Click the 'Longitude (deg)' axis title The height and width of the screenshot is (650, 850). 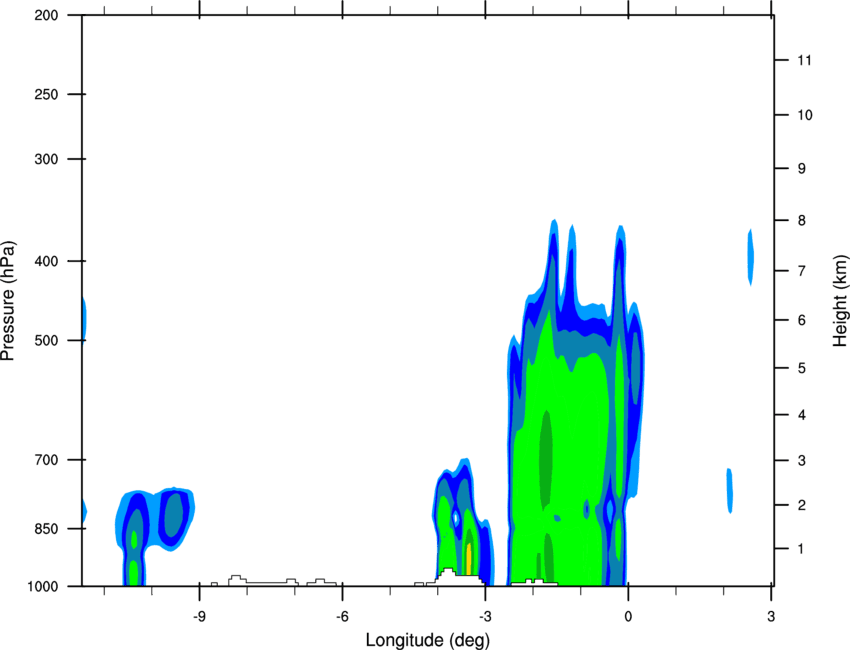[428, 640]
